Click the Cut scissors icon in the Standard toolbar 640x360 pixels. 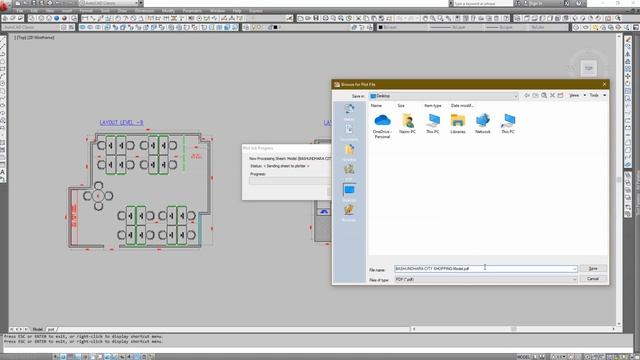pos(358,18)
